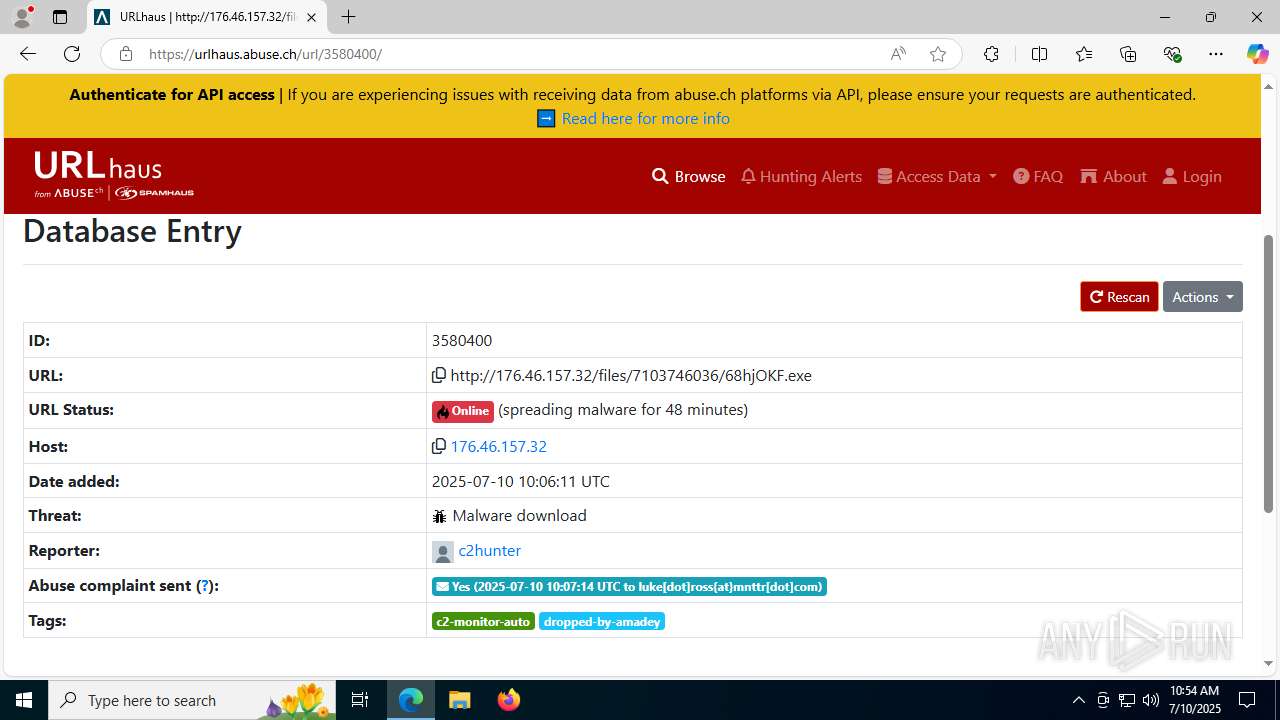Image resolution: width=1280 pixels, height=720 pixels.
Task: Select the ID value 3580400
Action: (462, 340)
